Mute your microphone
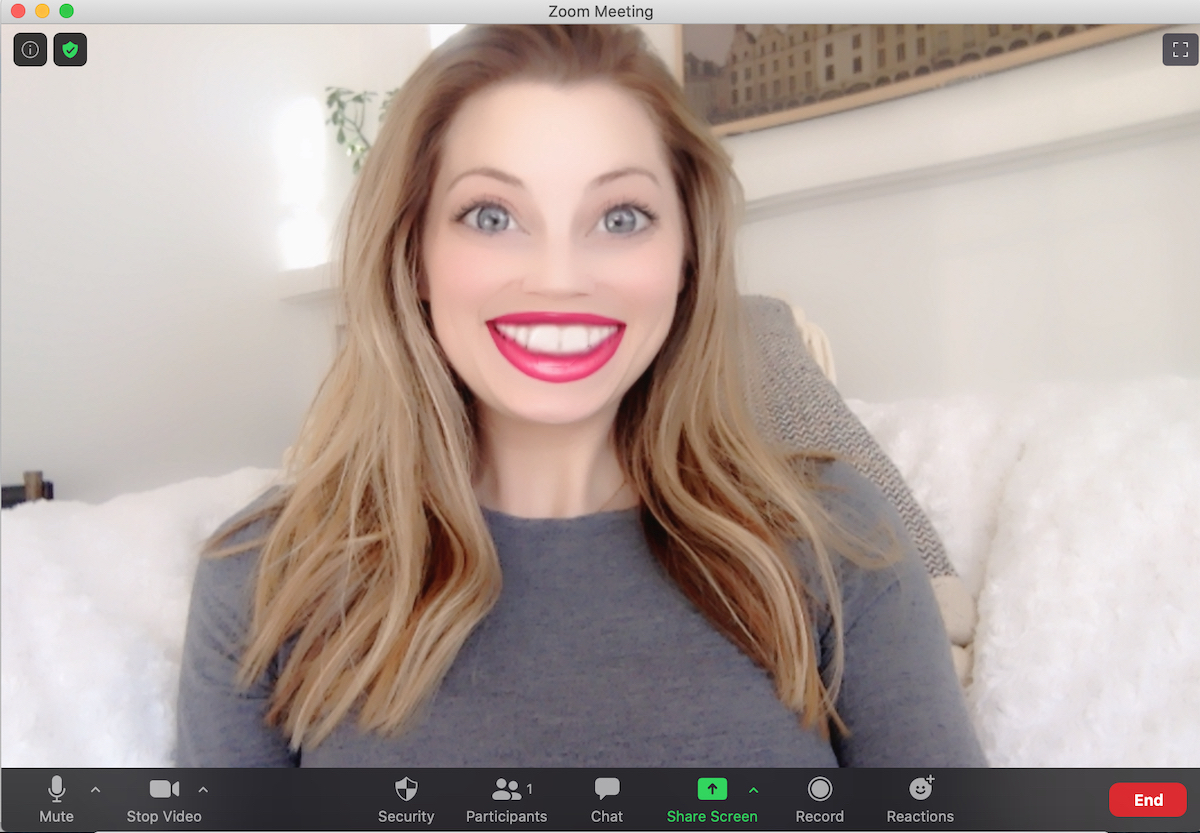Viewport: 1200px width, 833px height. click(56, 798)
